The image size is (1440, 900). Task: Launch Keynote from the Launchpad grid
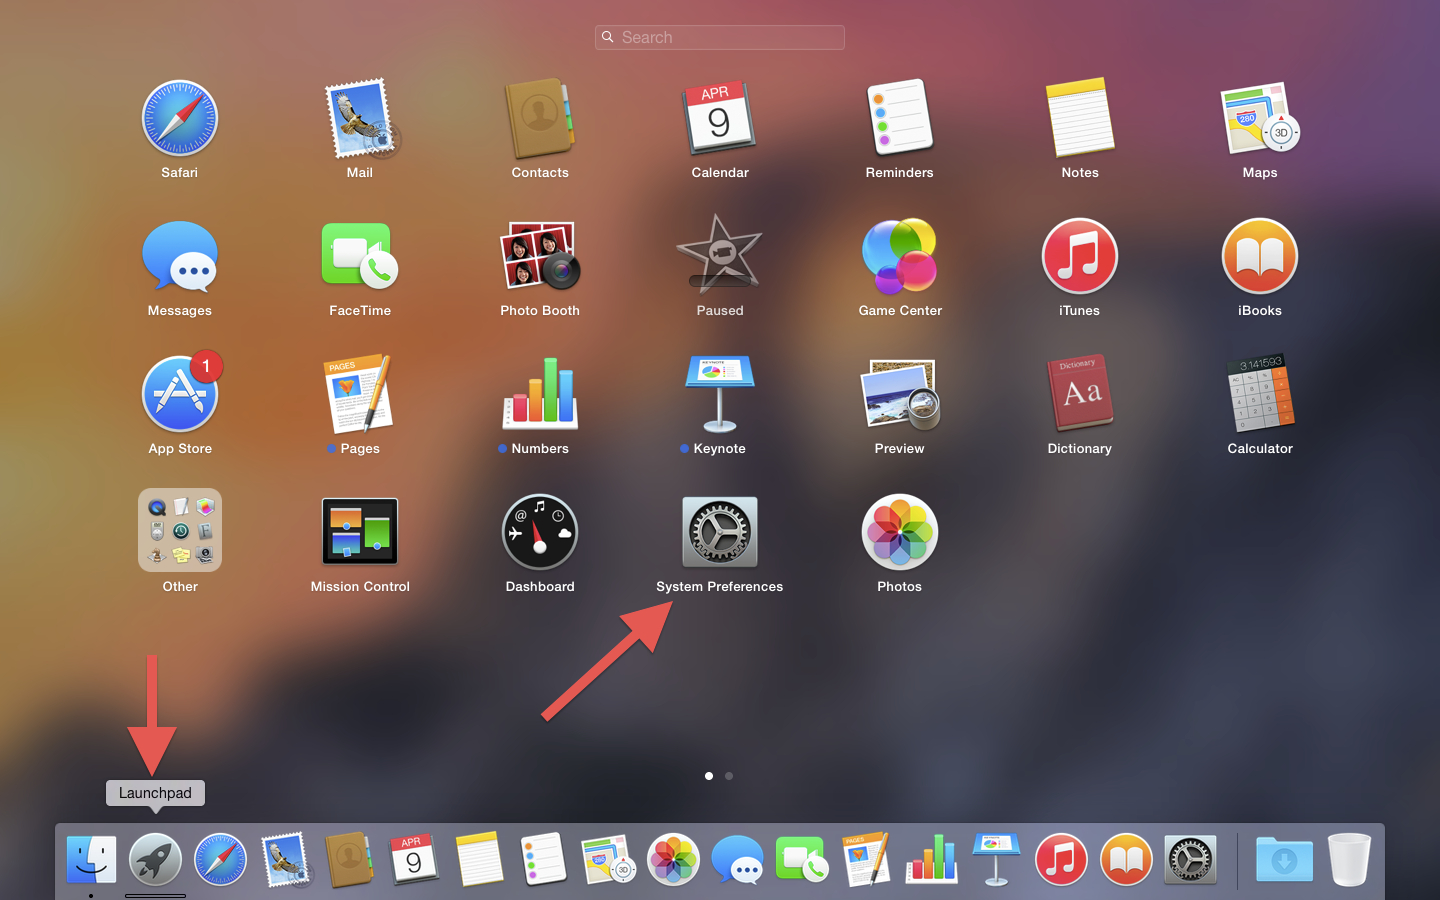click(720, 393)
